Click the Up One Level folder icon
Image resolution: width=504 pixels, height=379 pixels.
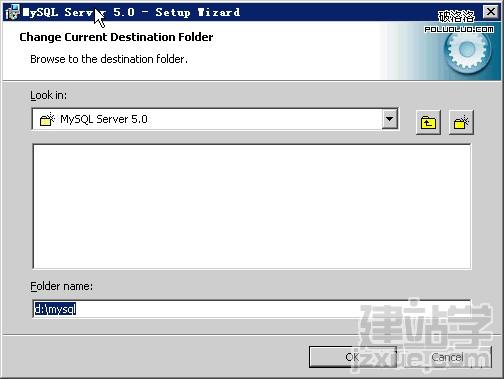(x=428, y=122)
